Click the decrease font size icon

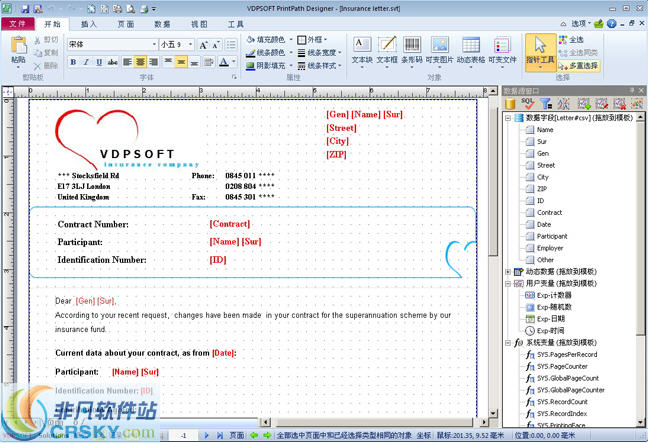[x=216, y=45]
